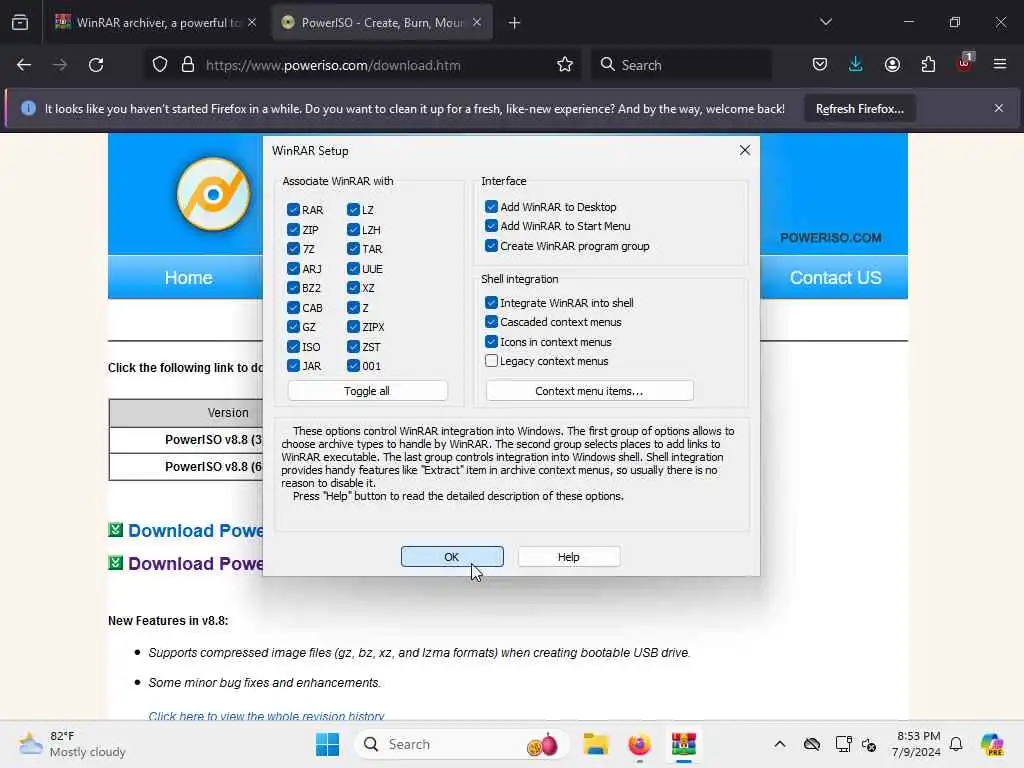Uncheck the ZIP file association
This screenshot has width=1024, height=768.
(x=293, y=229)
